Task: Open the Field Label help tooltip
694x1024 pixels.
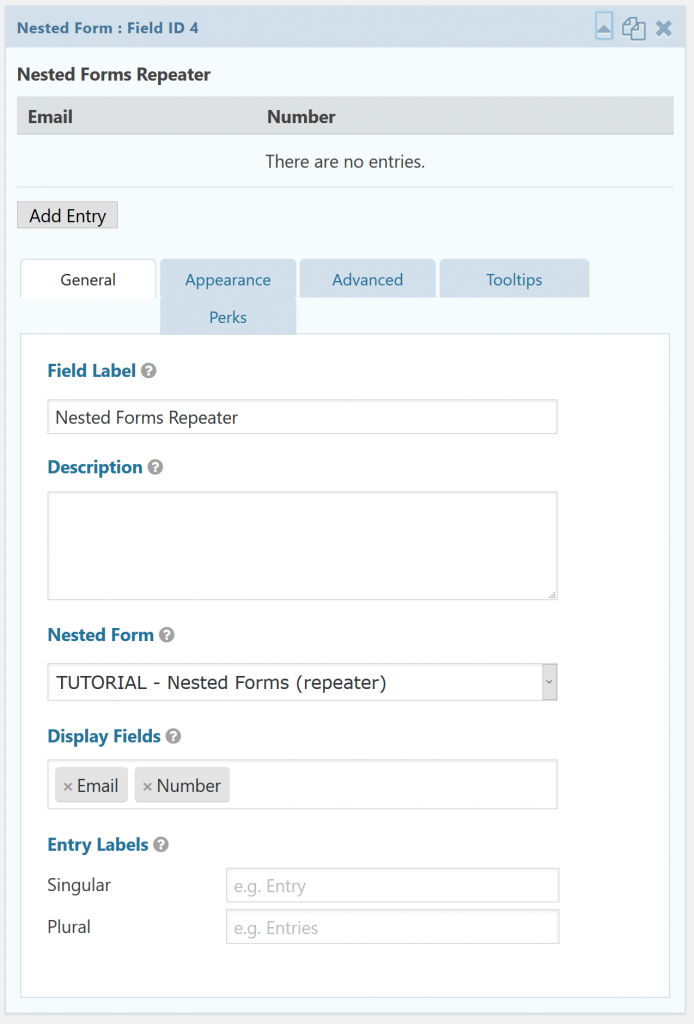Action: pos(149,371)
